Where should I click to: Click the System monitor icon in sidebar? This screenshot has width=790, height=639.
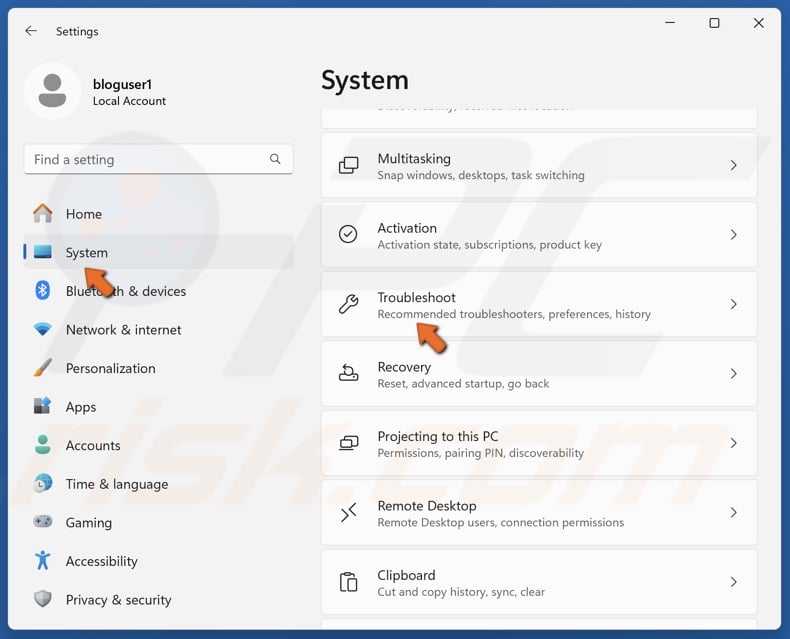(x=43, y=252)
